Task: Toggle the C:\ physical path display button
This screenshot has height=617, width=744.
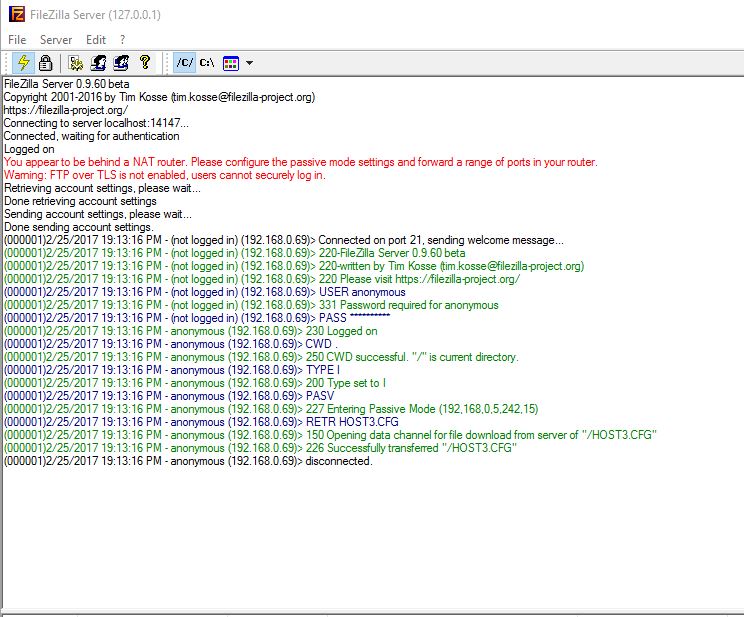Action: [207, 63]
